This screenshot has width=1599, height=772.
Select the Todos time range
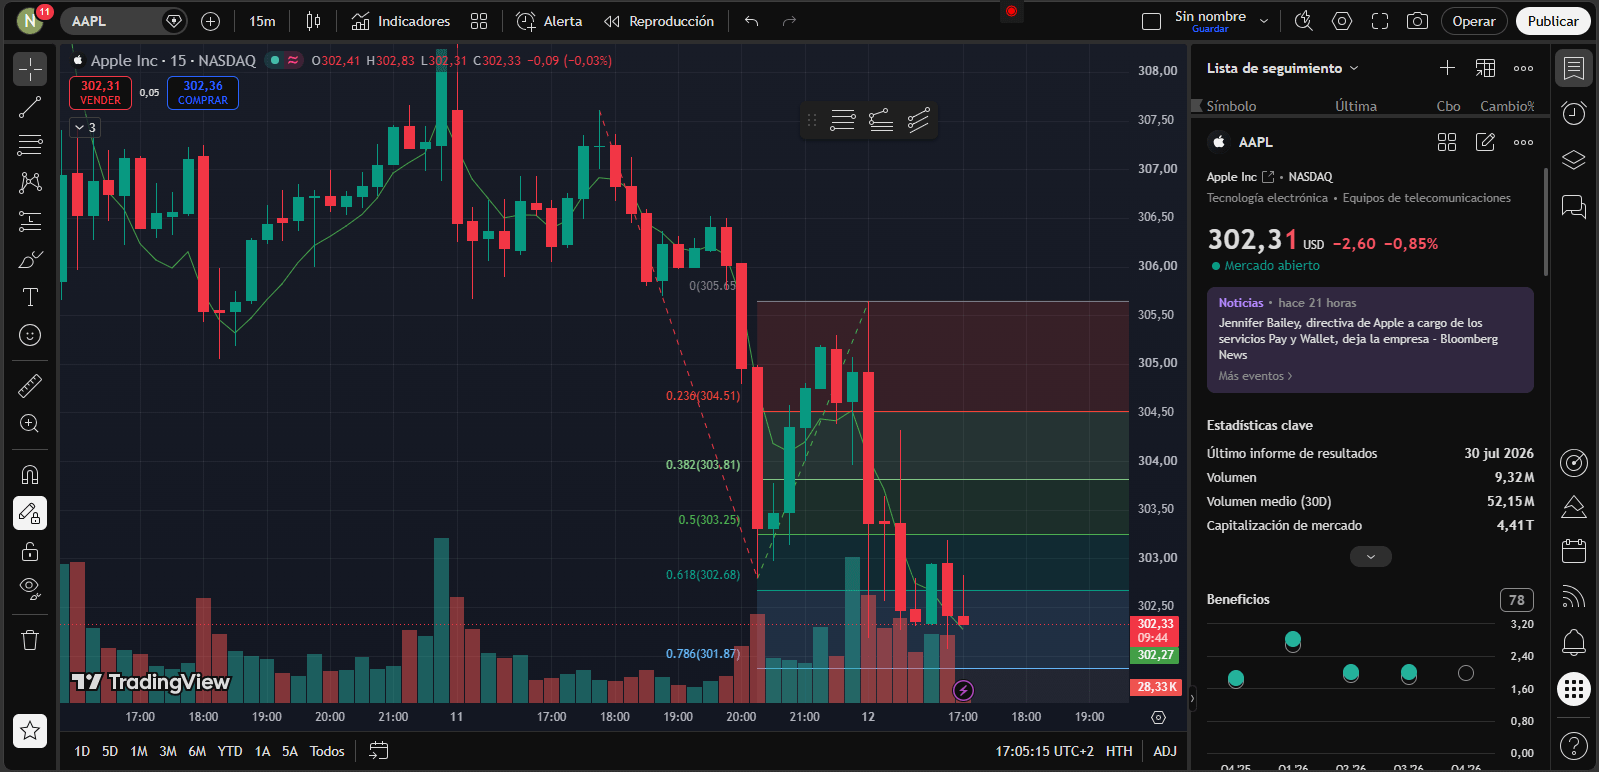coord(327,751)
